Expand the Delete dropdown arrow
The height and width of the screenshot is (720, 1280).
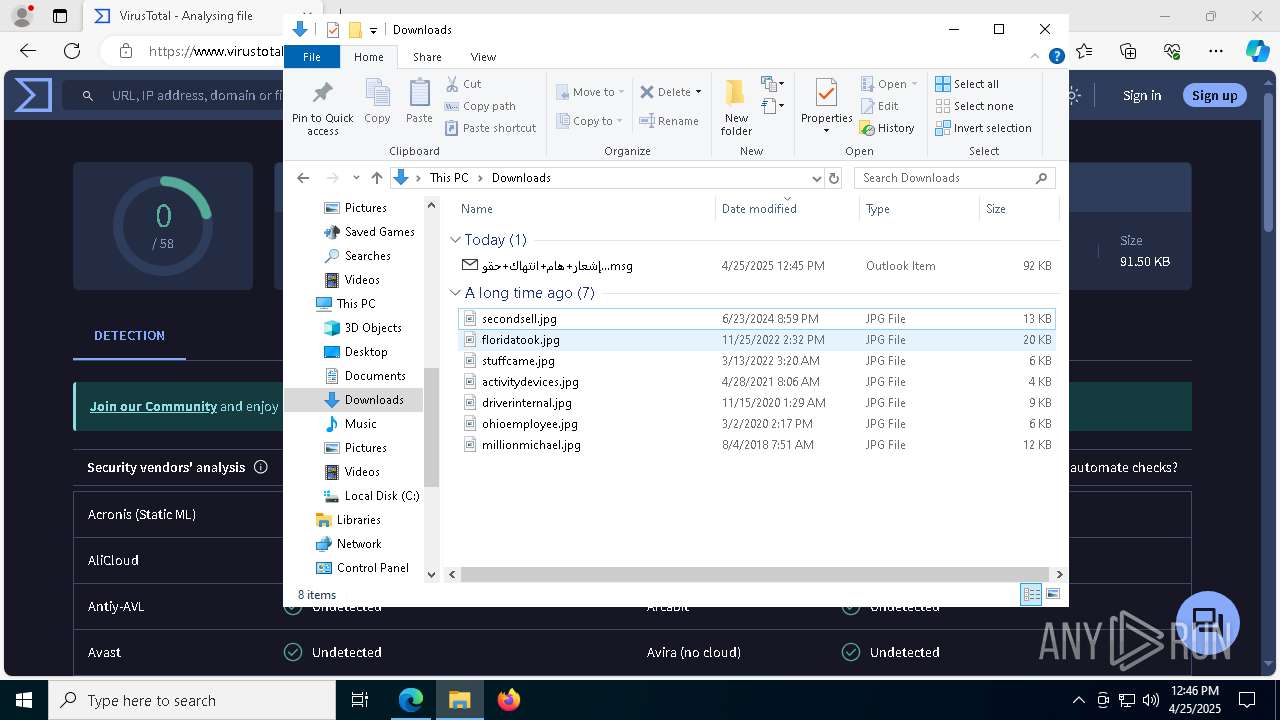point(698,92)
